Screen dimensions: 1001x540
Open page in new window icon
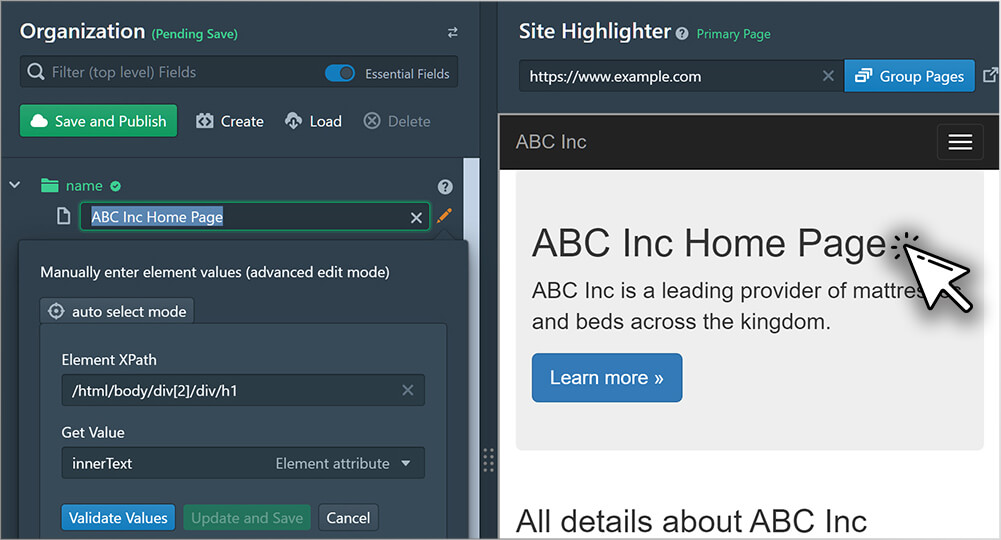point(990,75)
